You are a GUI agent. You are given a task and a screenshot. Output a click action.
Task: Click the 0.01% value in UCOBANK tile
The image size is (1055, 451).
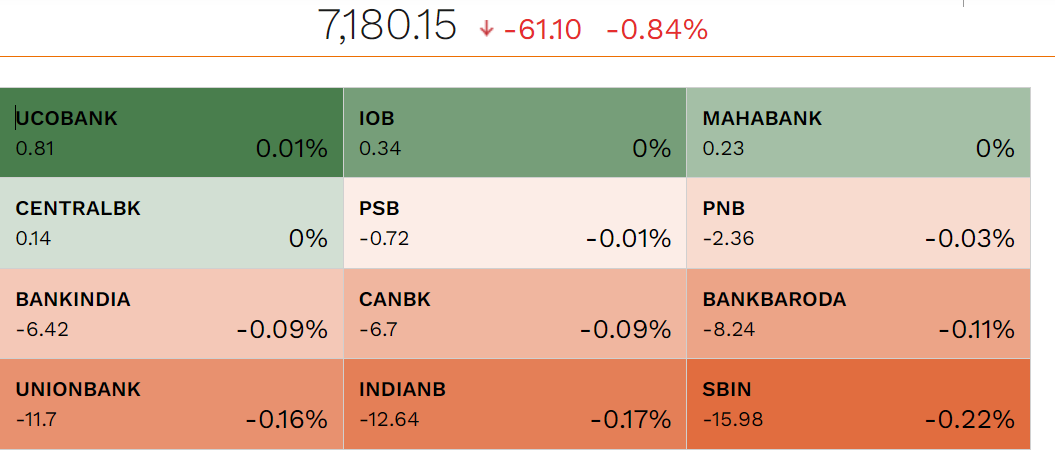click(291, 150)
